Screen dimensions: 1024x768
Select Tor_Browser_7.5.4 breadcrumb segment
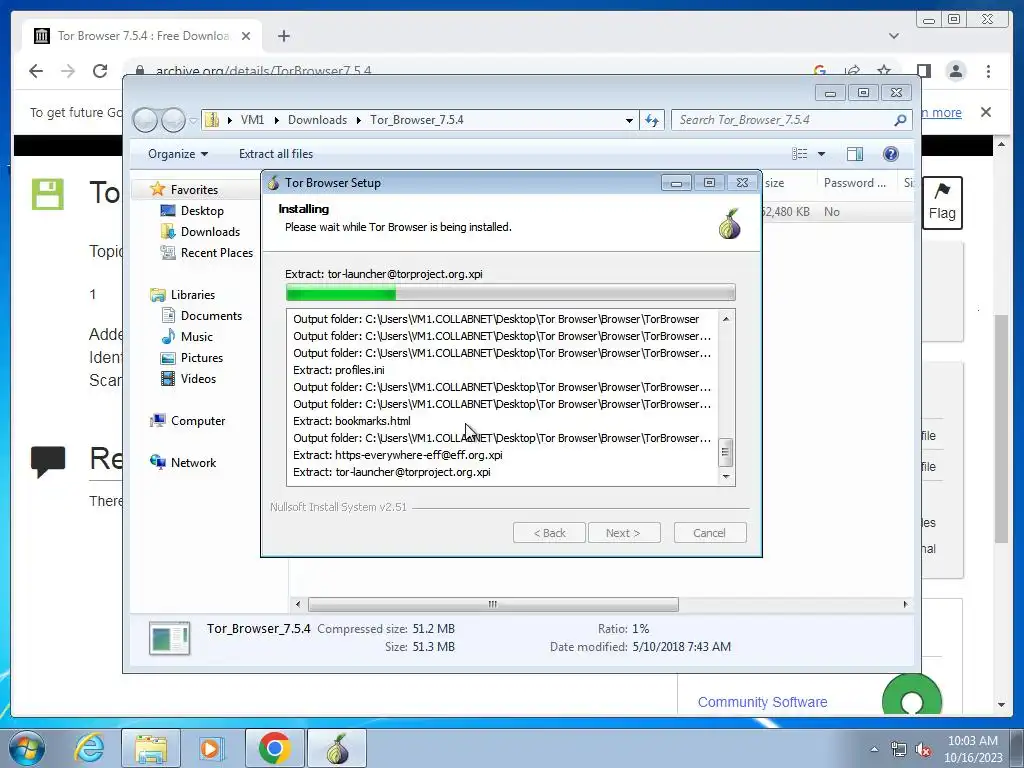pos(417,120)
